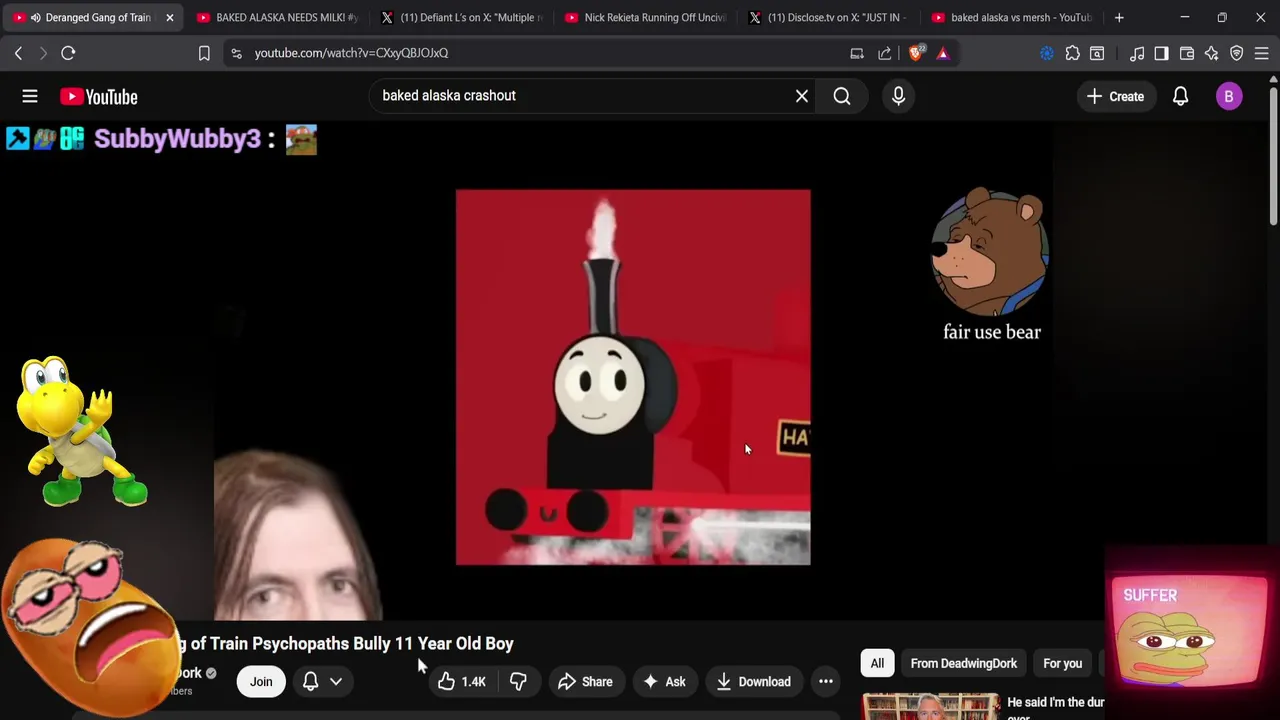Viewport: 1280px width, 720px height.
Task: Open the browser extensions puzzle icon
Action: [1072, 53]
